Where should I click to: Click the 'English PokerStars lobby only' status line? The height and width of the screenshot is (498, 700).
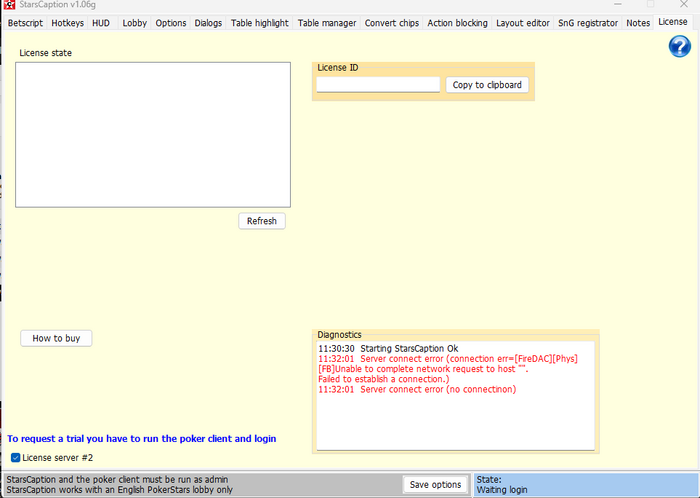[x=120, y=490]
